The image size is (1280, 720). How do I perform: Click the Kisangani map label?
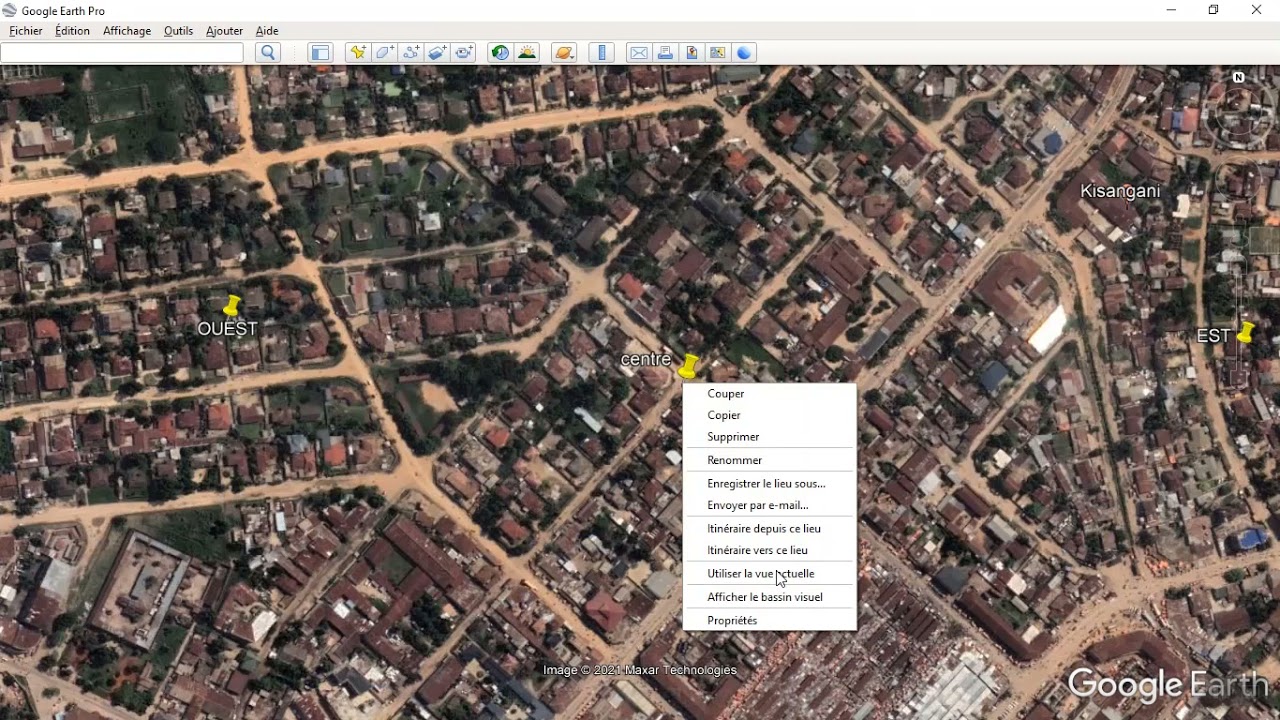click(x=1120, y=191)
